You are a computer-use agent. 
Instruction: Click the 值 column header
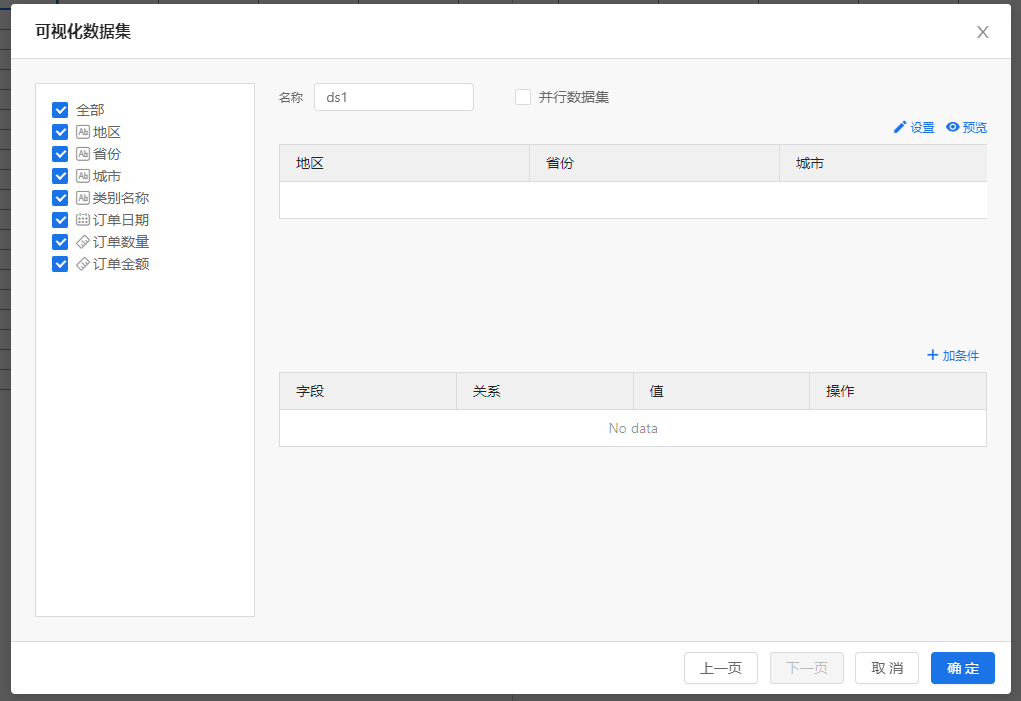point(721,391)
